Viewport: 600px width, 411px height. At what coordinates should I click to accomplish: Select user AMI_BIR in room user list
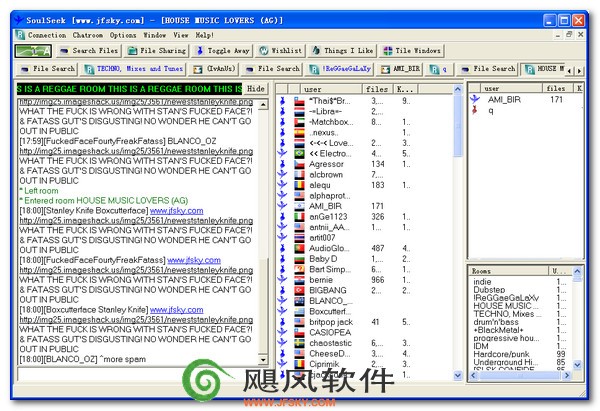click(x=325, y=206)
